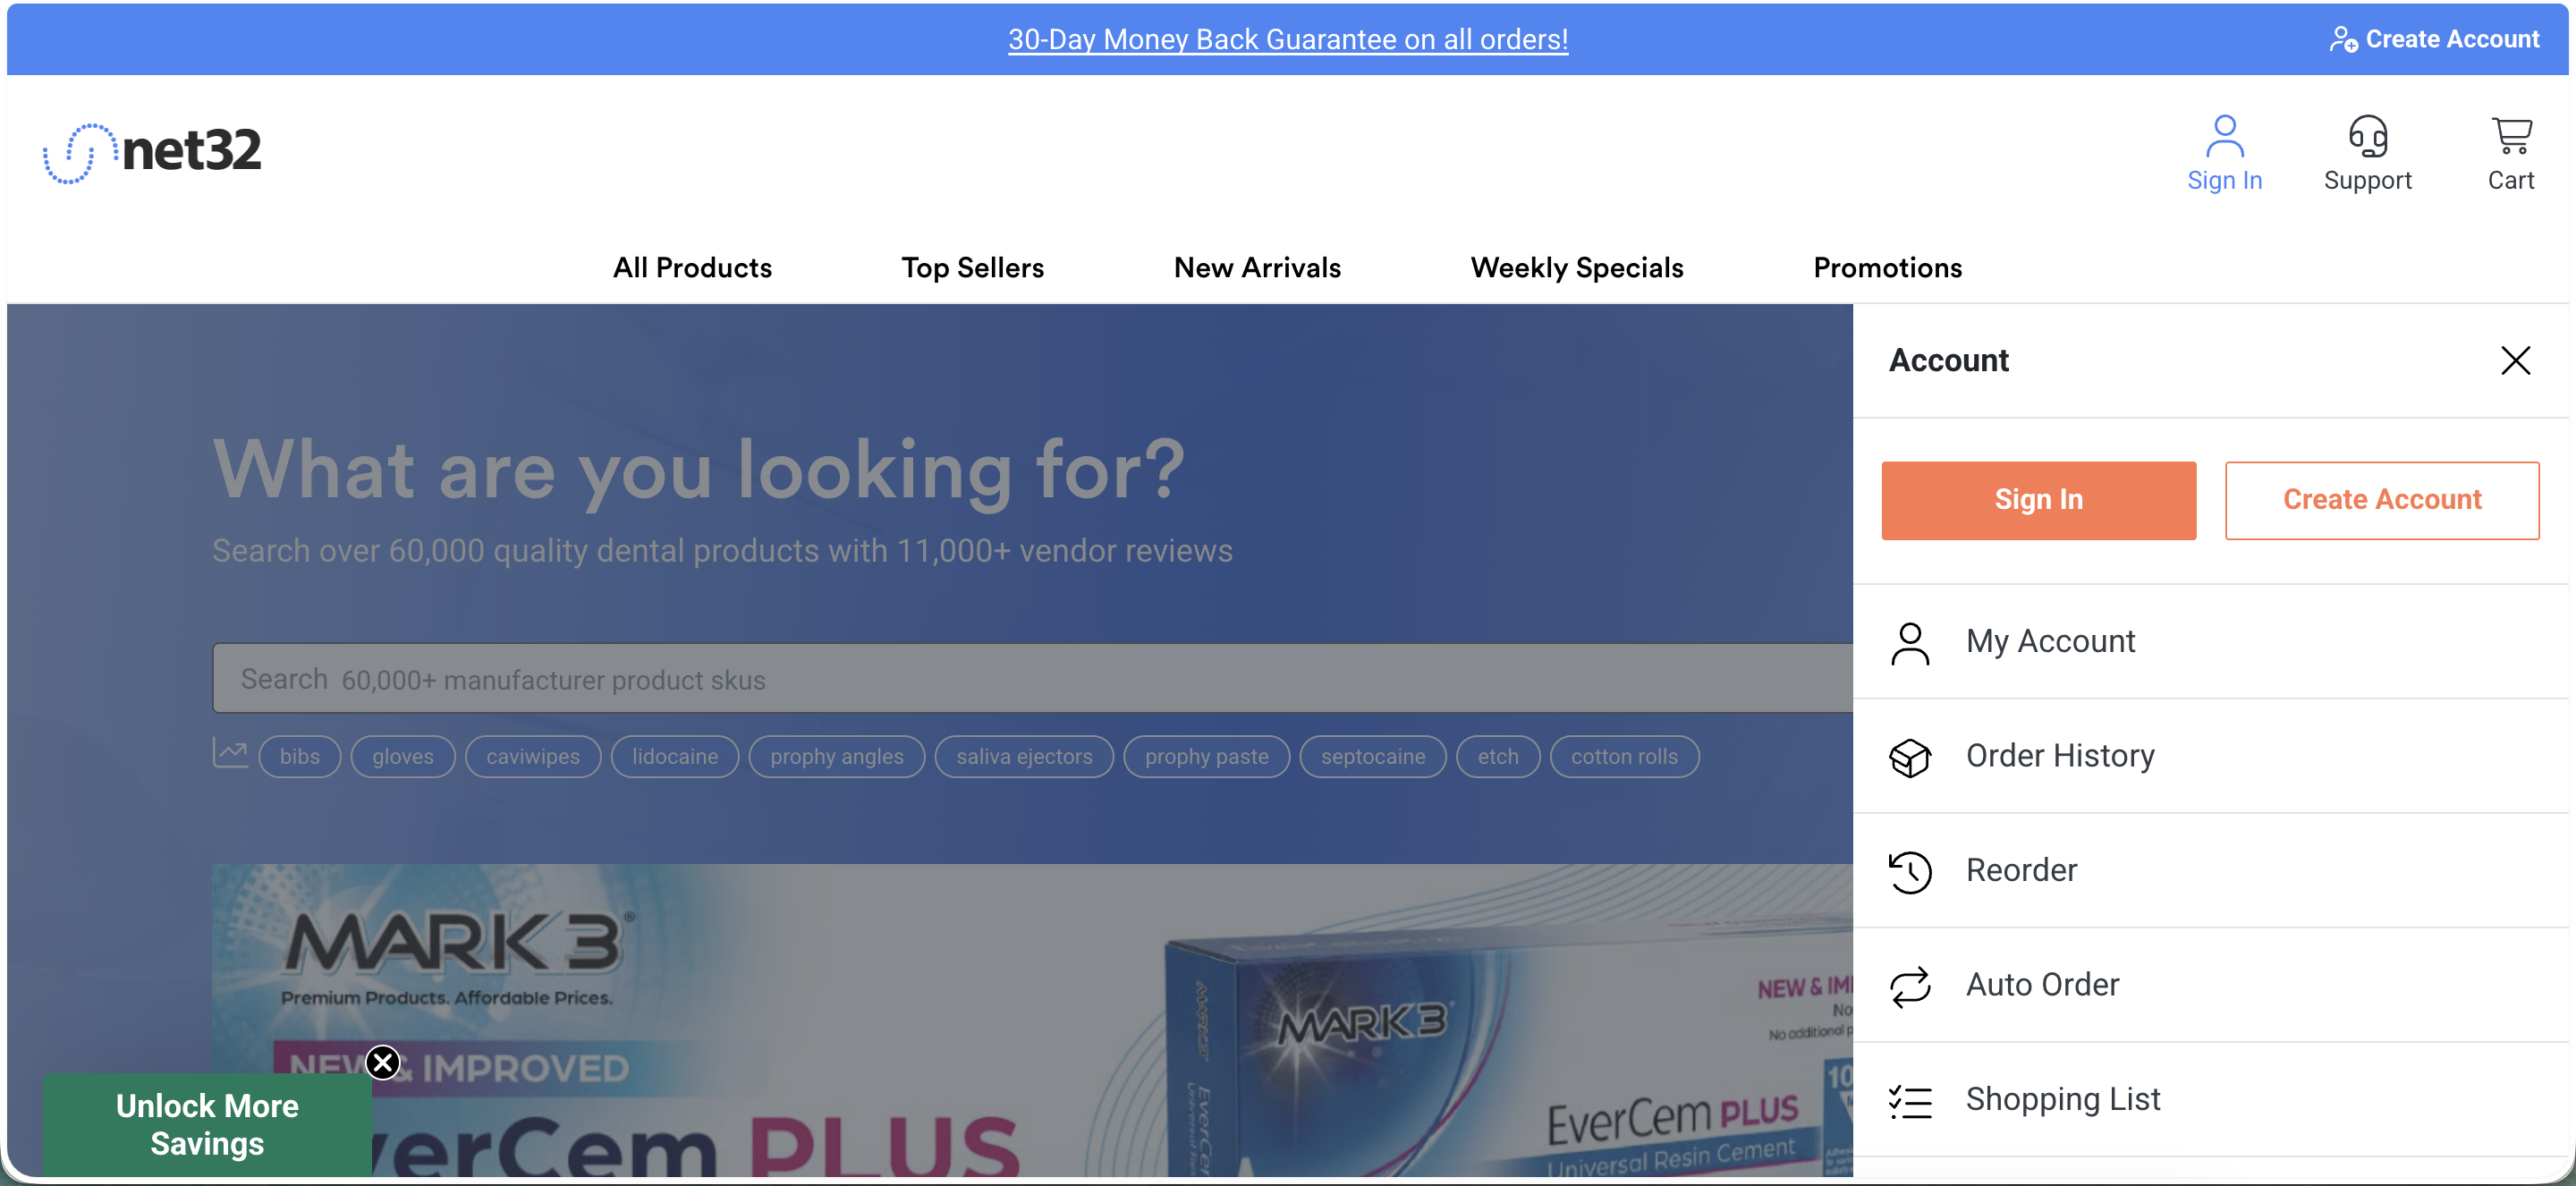
Task: Choose the prophy angles tag
Action: 836,757
